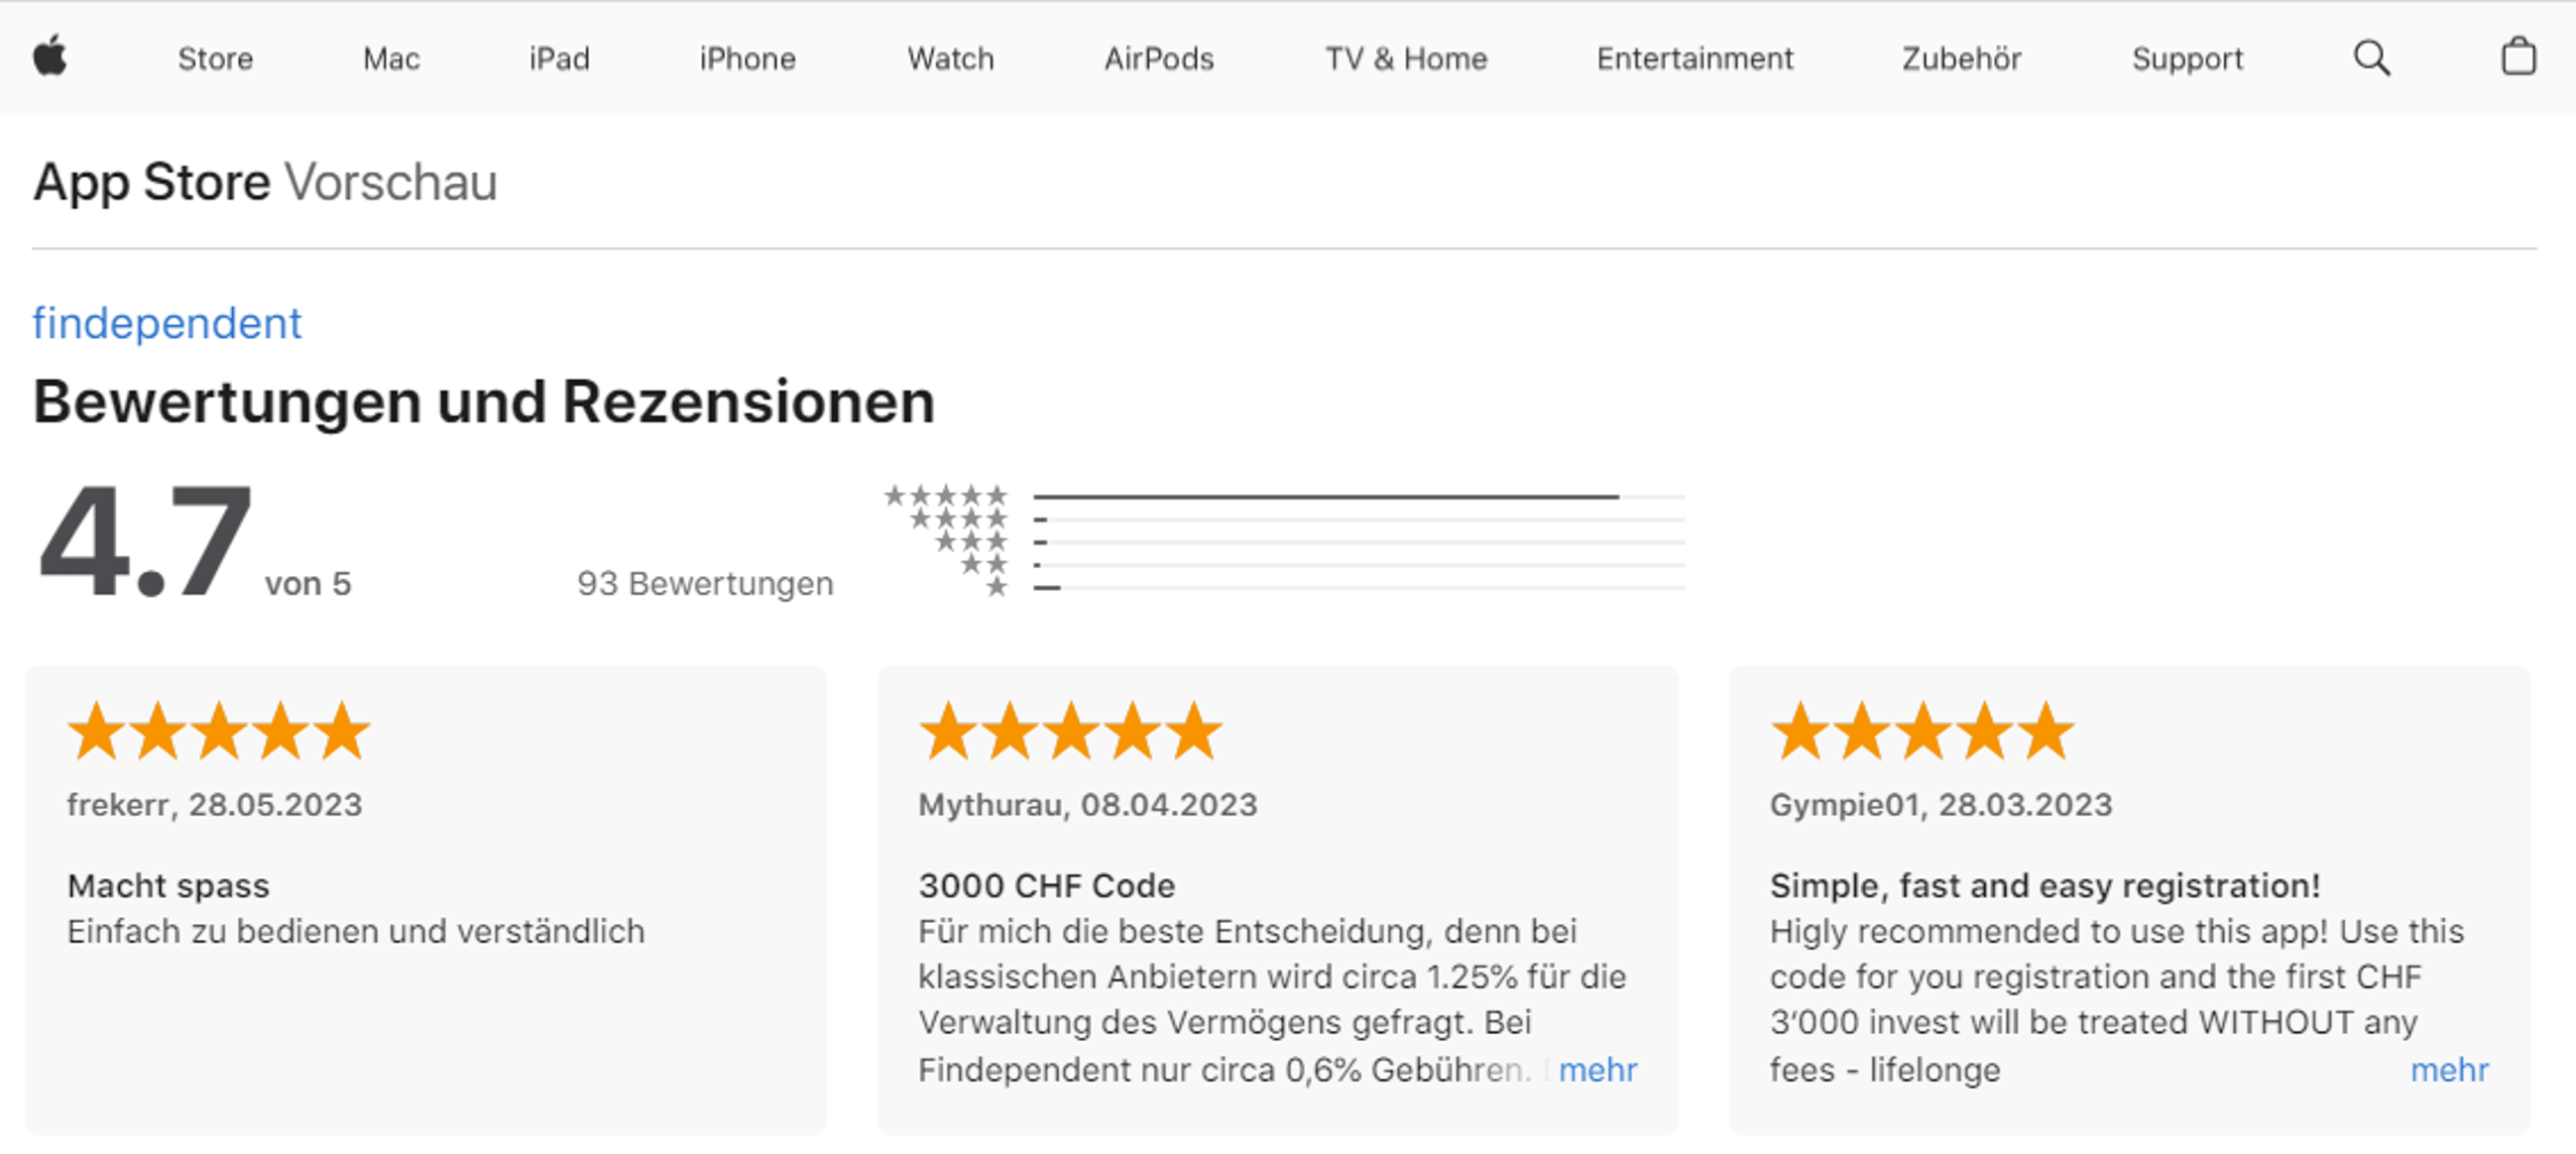Select the Zubehör navigation item

tap(1961, 59)
